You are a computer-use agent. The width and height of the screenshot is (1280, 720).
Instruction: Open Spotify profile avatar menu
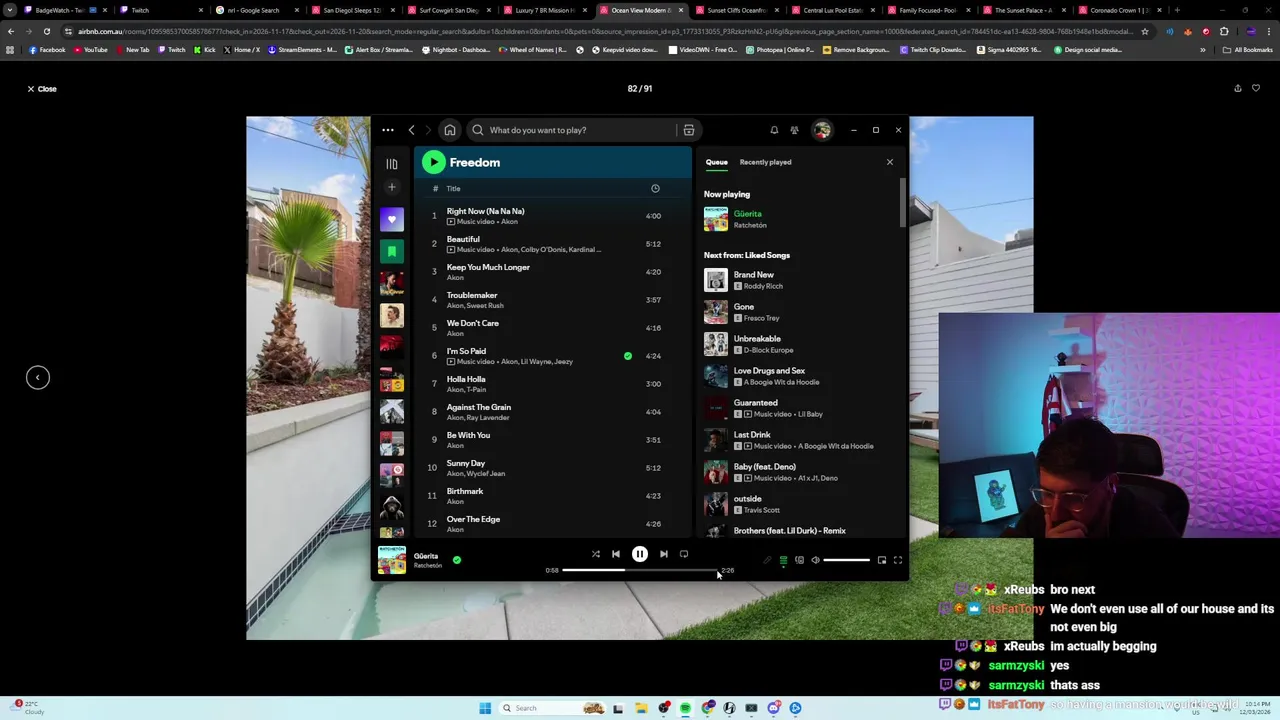[822, 130]
